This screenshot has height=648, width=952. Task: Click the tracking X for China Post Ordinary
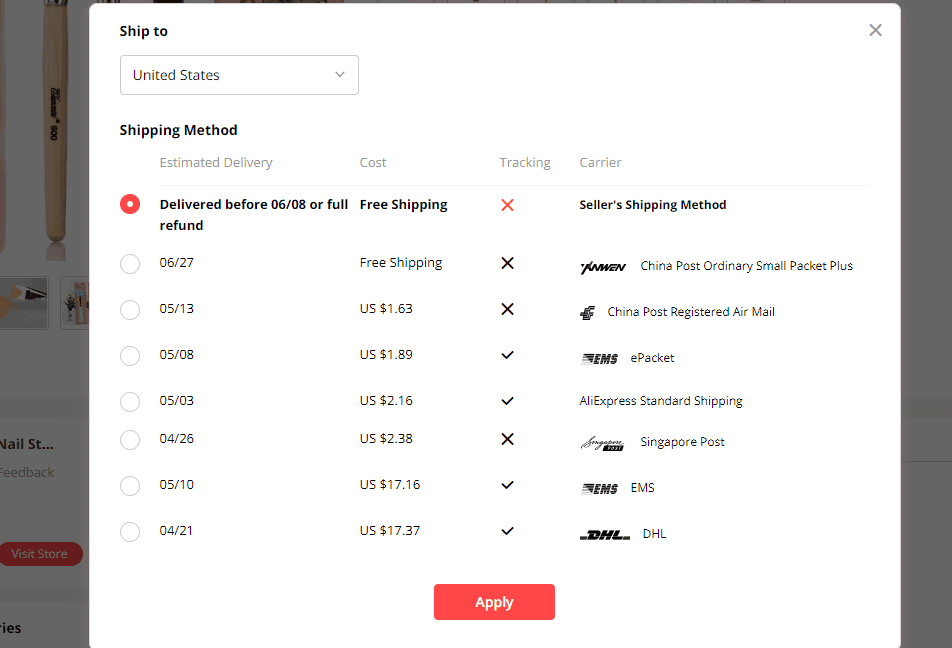pos(508,263)
